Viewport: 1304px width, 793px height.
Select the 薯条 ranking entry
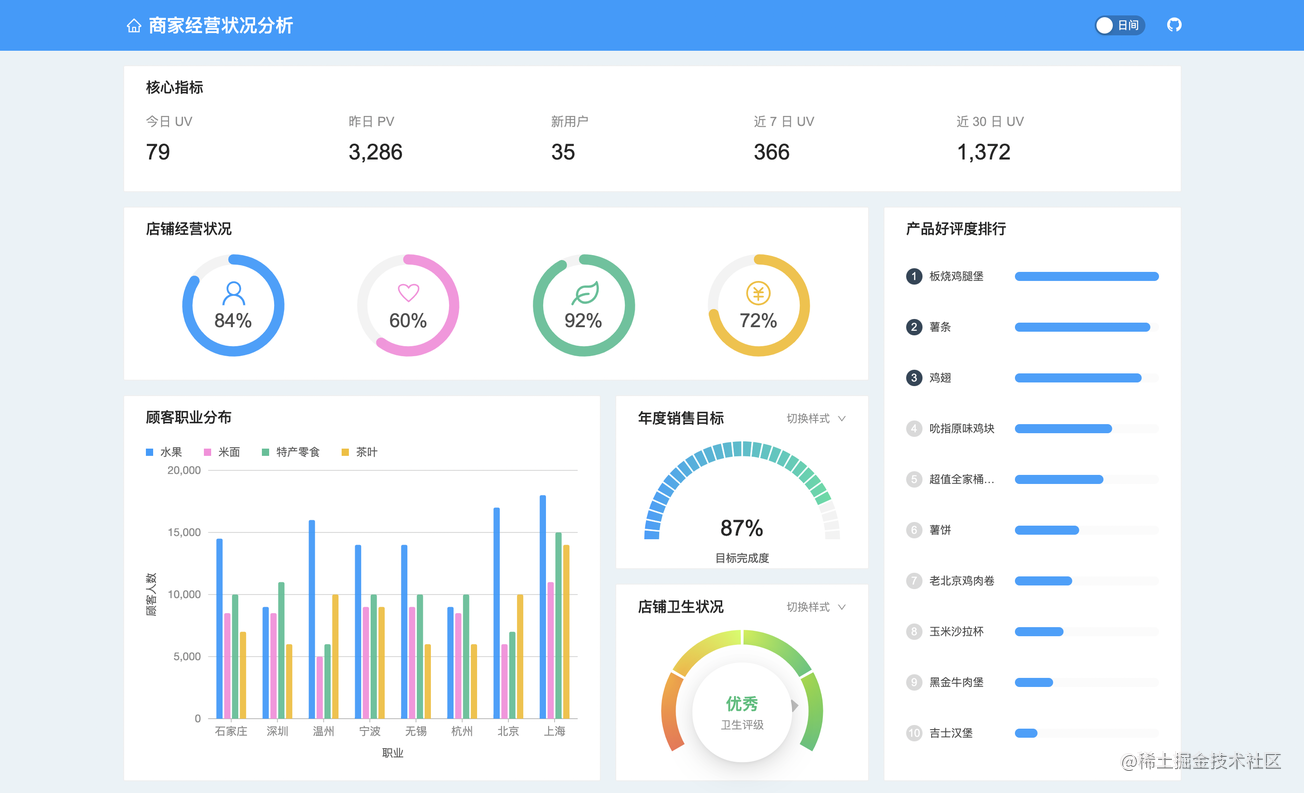[940, 327]
